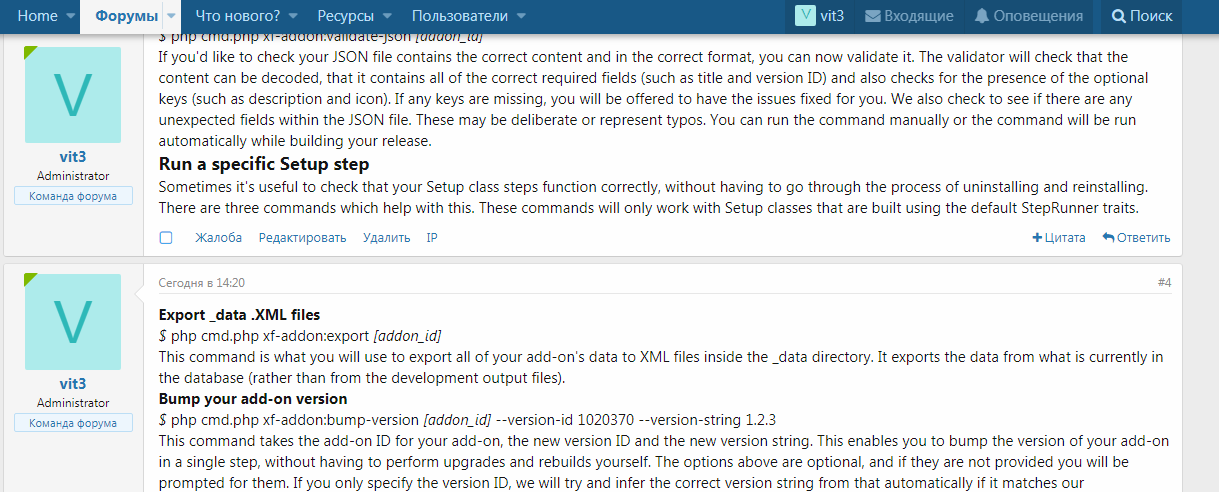1219x492 pixels.
Task: Open vit3's avatar on post #4
Action: coord(73,322)
